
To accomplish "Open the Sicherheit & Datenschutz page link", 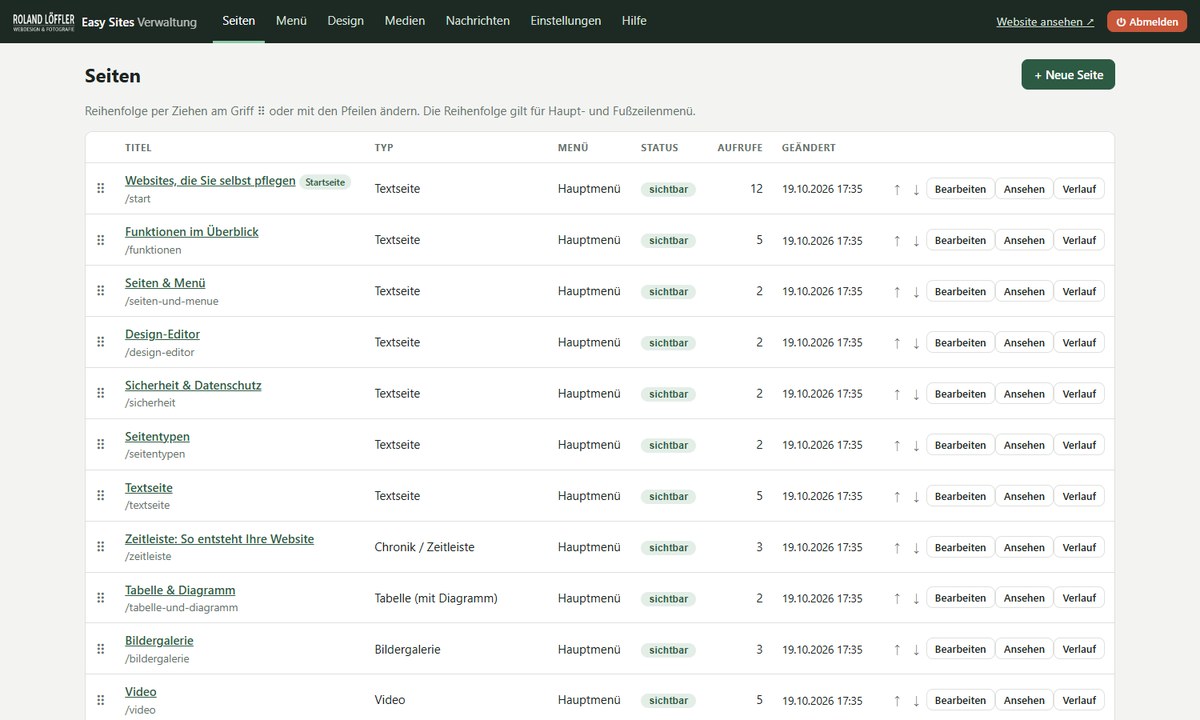I will click(x=193, y=385).
